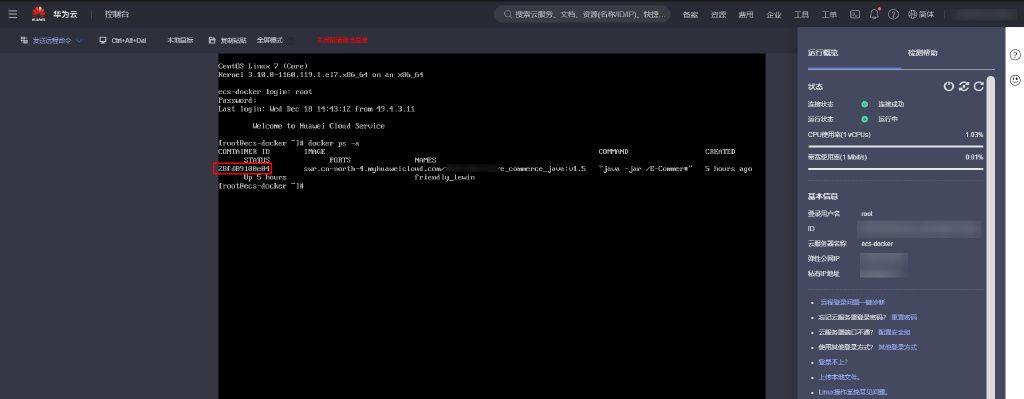Image resolution: width=1024 pixels, height=399 pixels.
Task: Open the hamburger navigation menu
Action: (x=12, y=14)
